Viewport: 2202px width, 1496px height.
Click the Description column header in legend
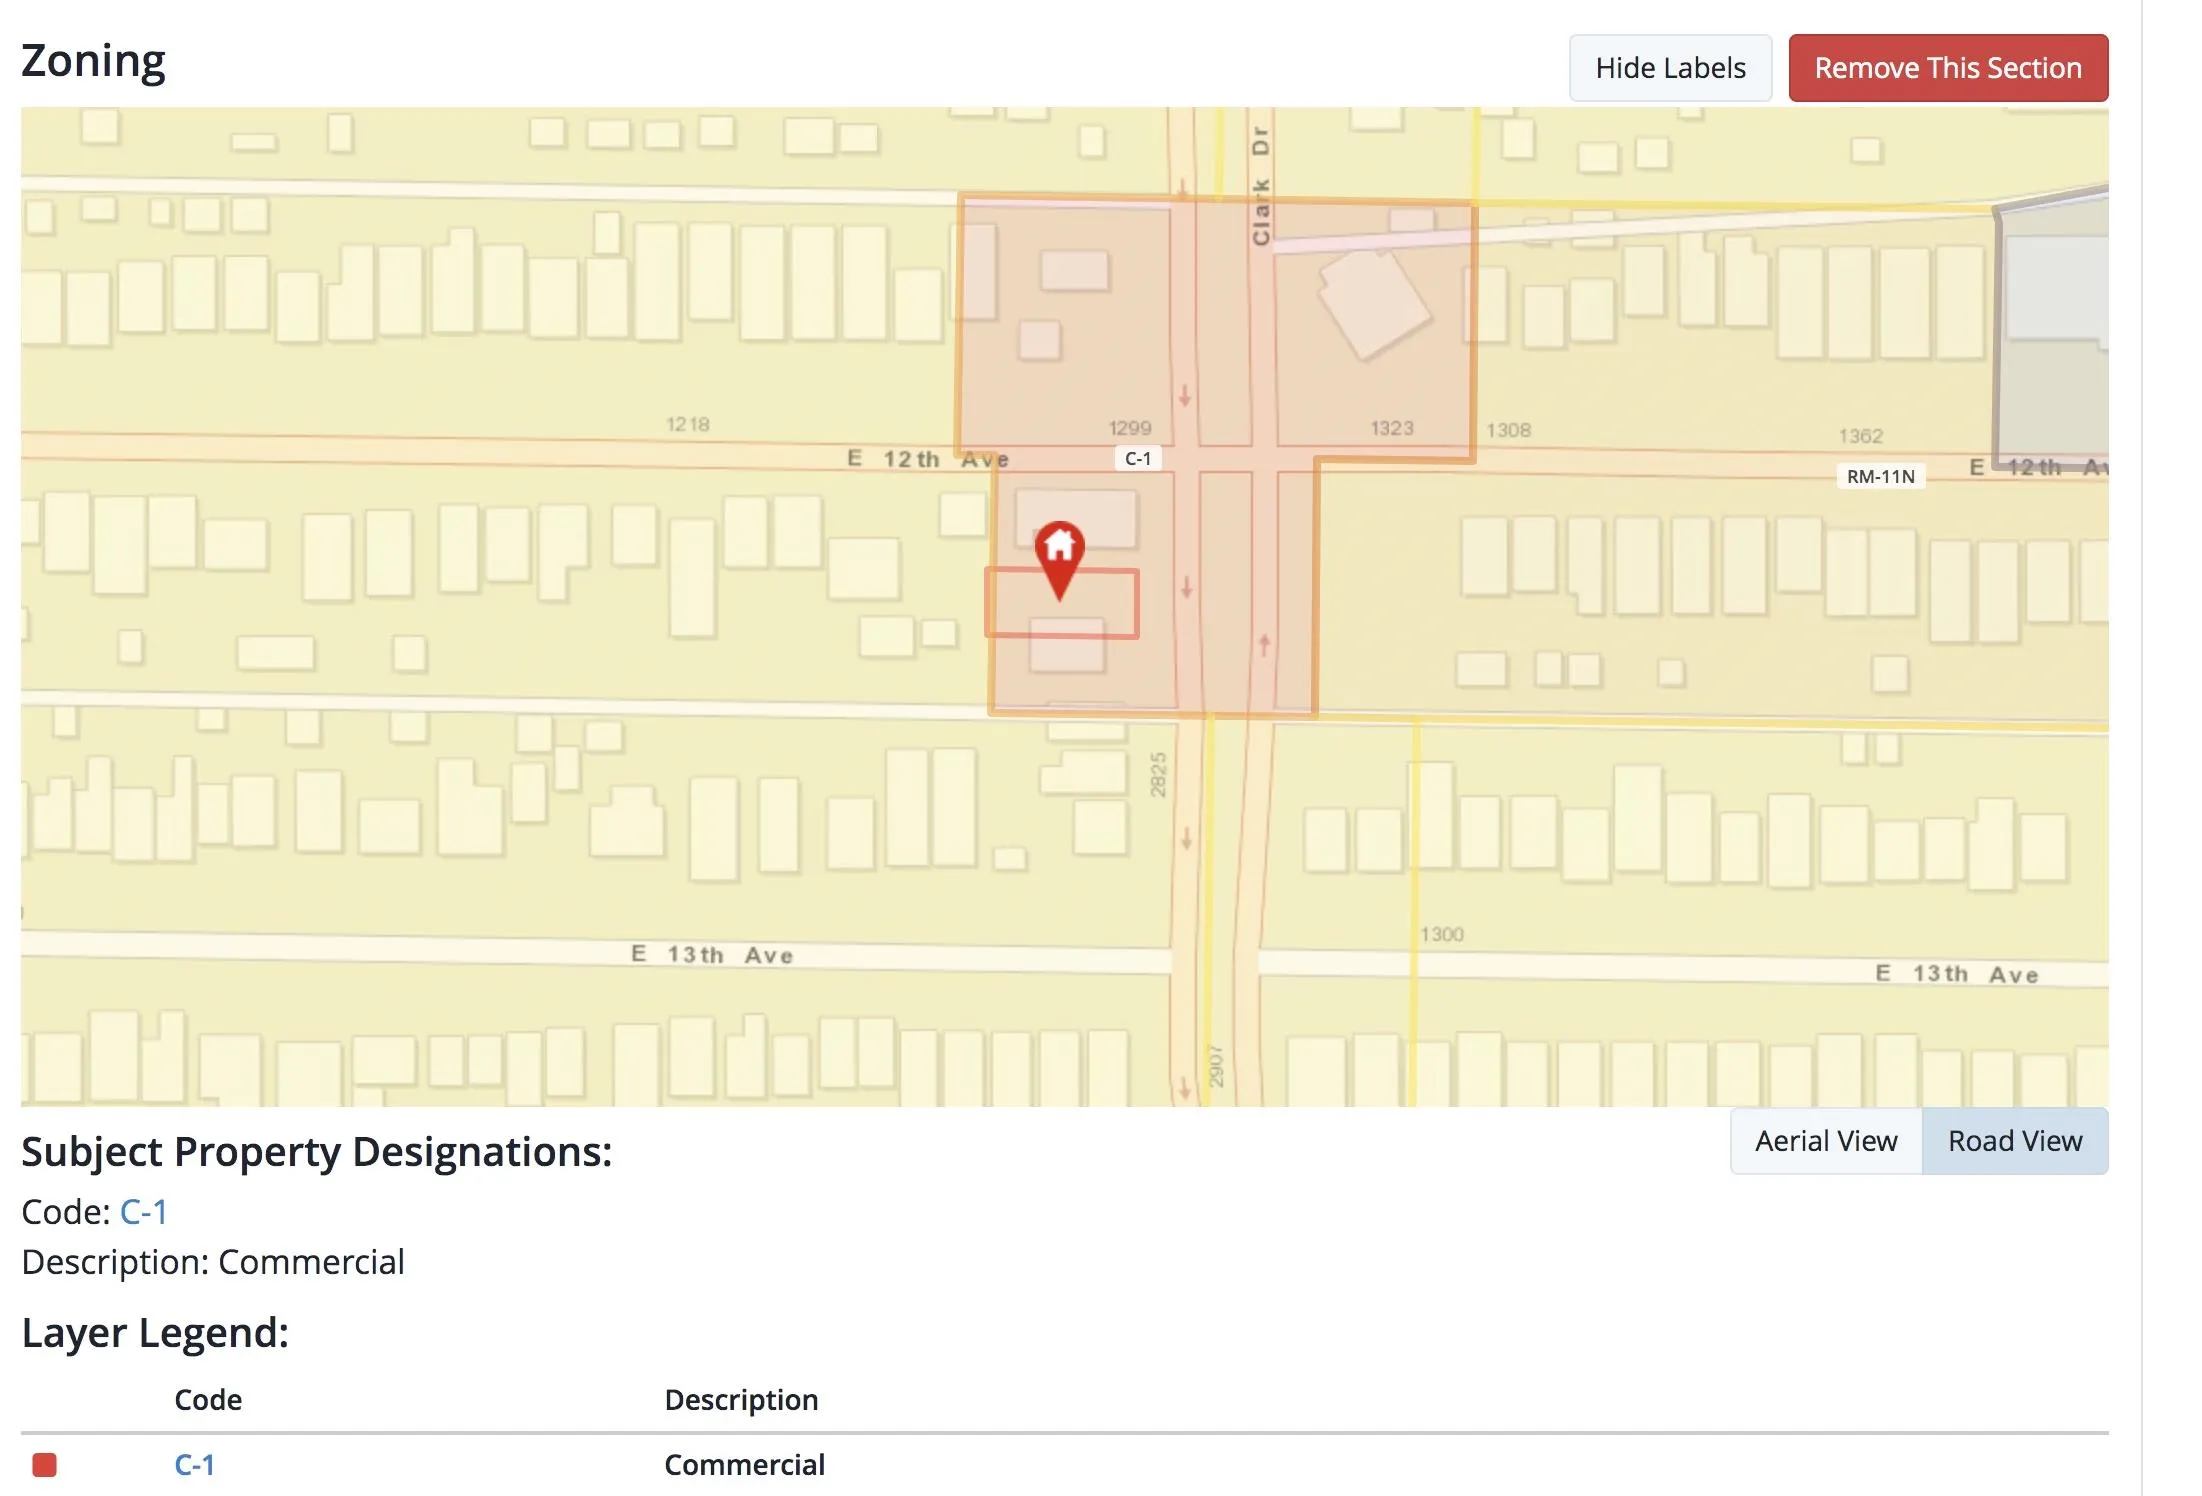tap(741, 1399)
